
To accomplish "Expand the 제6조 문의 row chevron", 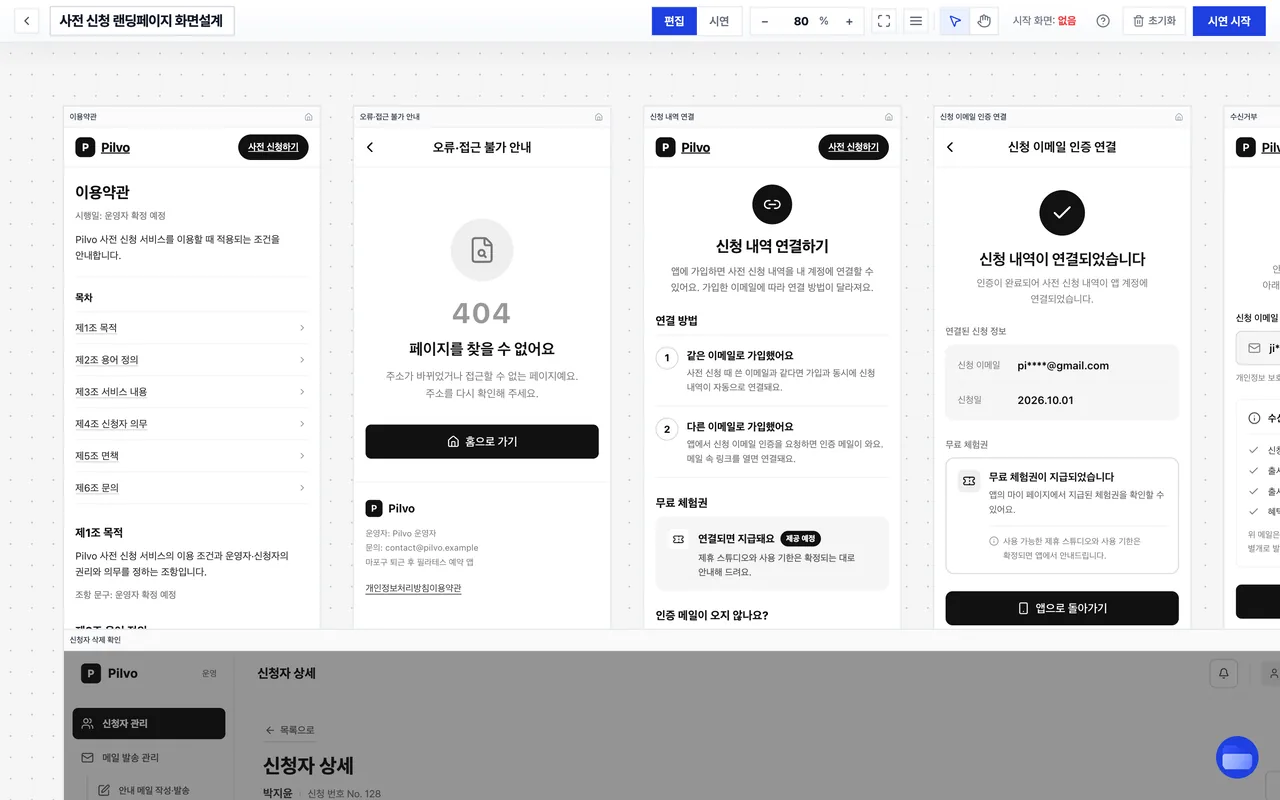I will click(302, 488).
